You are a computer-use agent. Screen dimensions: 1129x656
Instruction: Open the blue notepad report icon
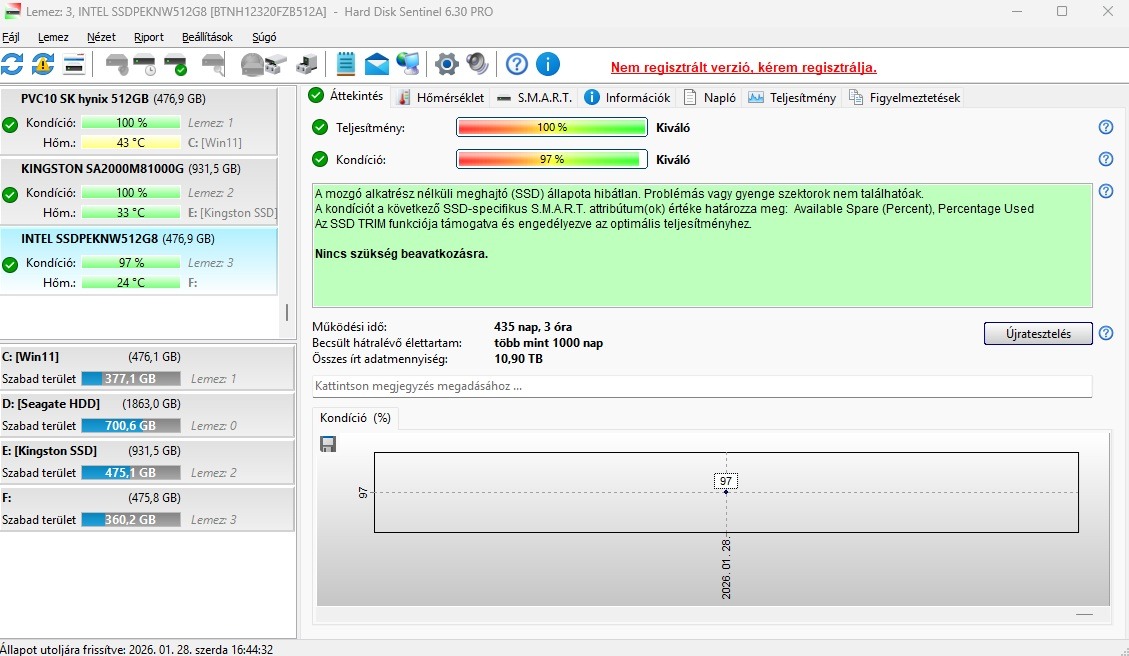346,64
